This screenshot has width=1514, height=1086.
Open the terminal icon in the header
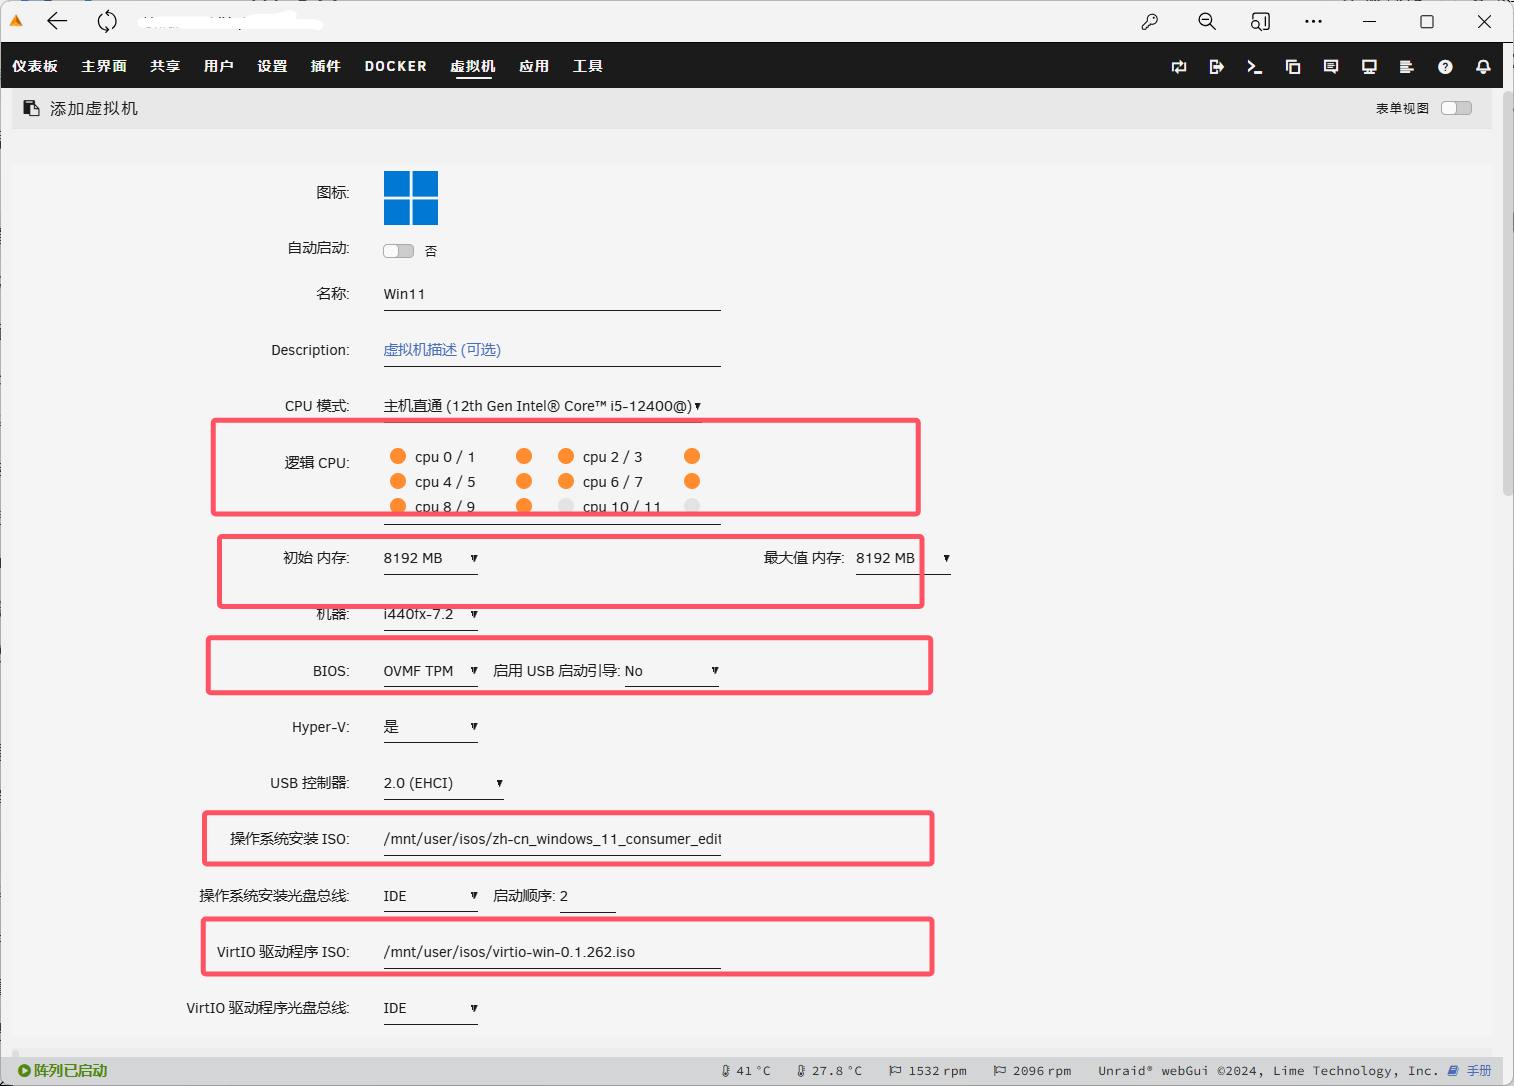tap(1254, 67)
